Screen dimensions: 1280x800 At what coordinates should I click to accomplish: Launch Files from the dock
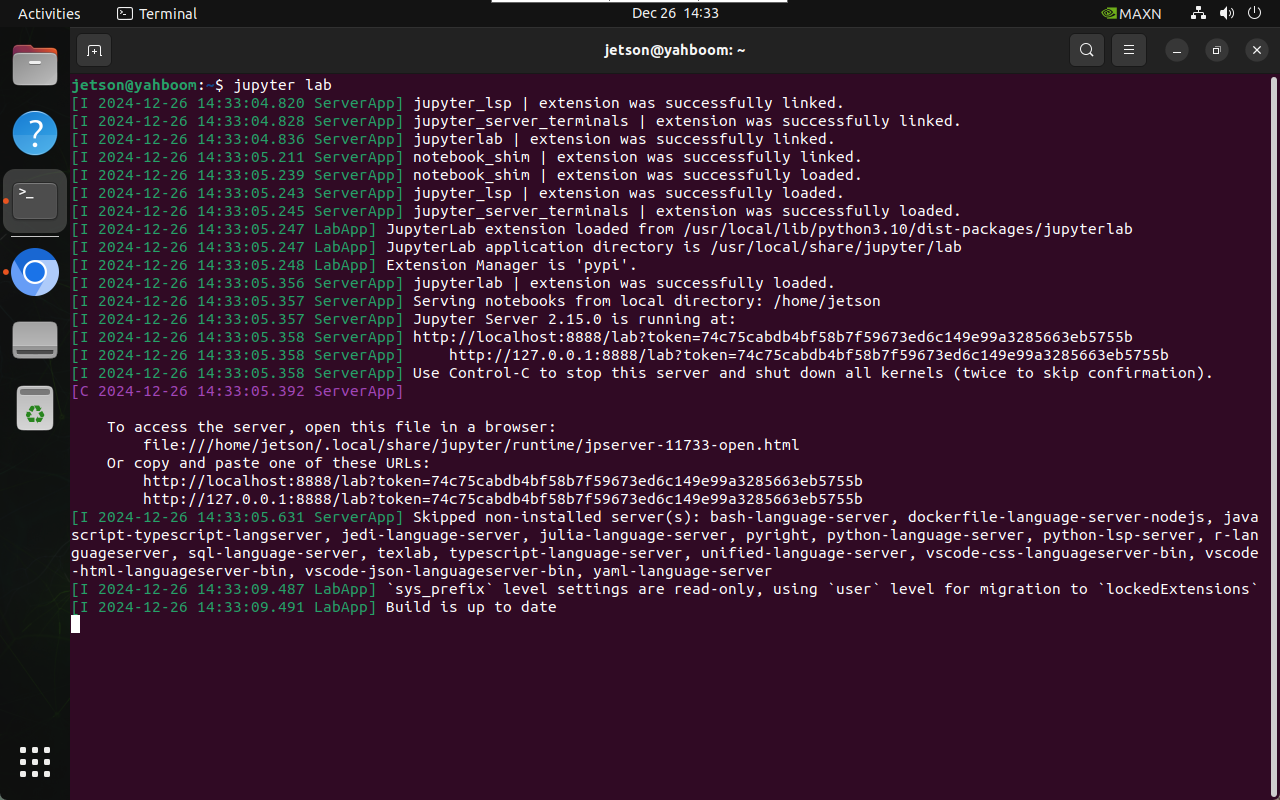35,65
